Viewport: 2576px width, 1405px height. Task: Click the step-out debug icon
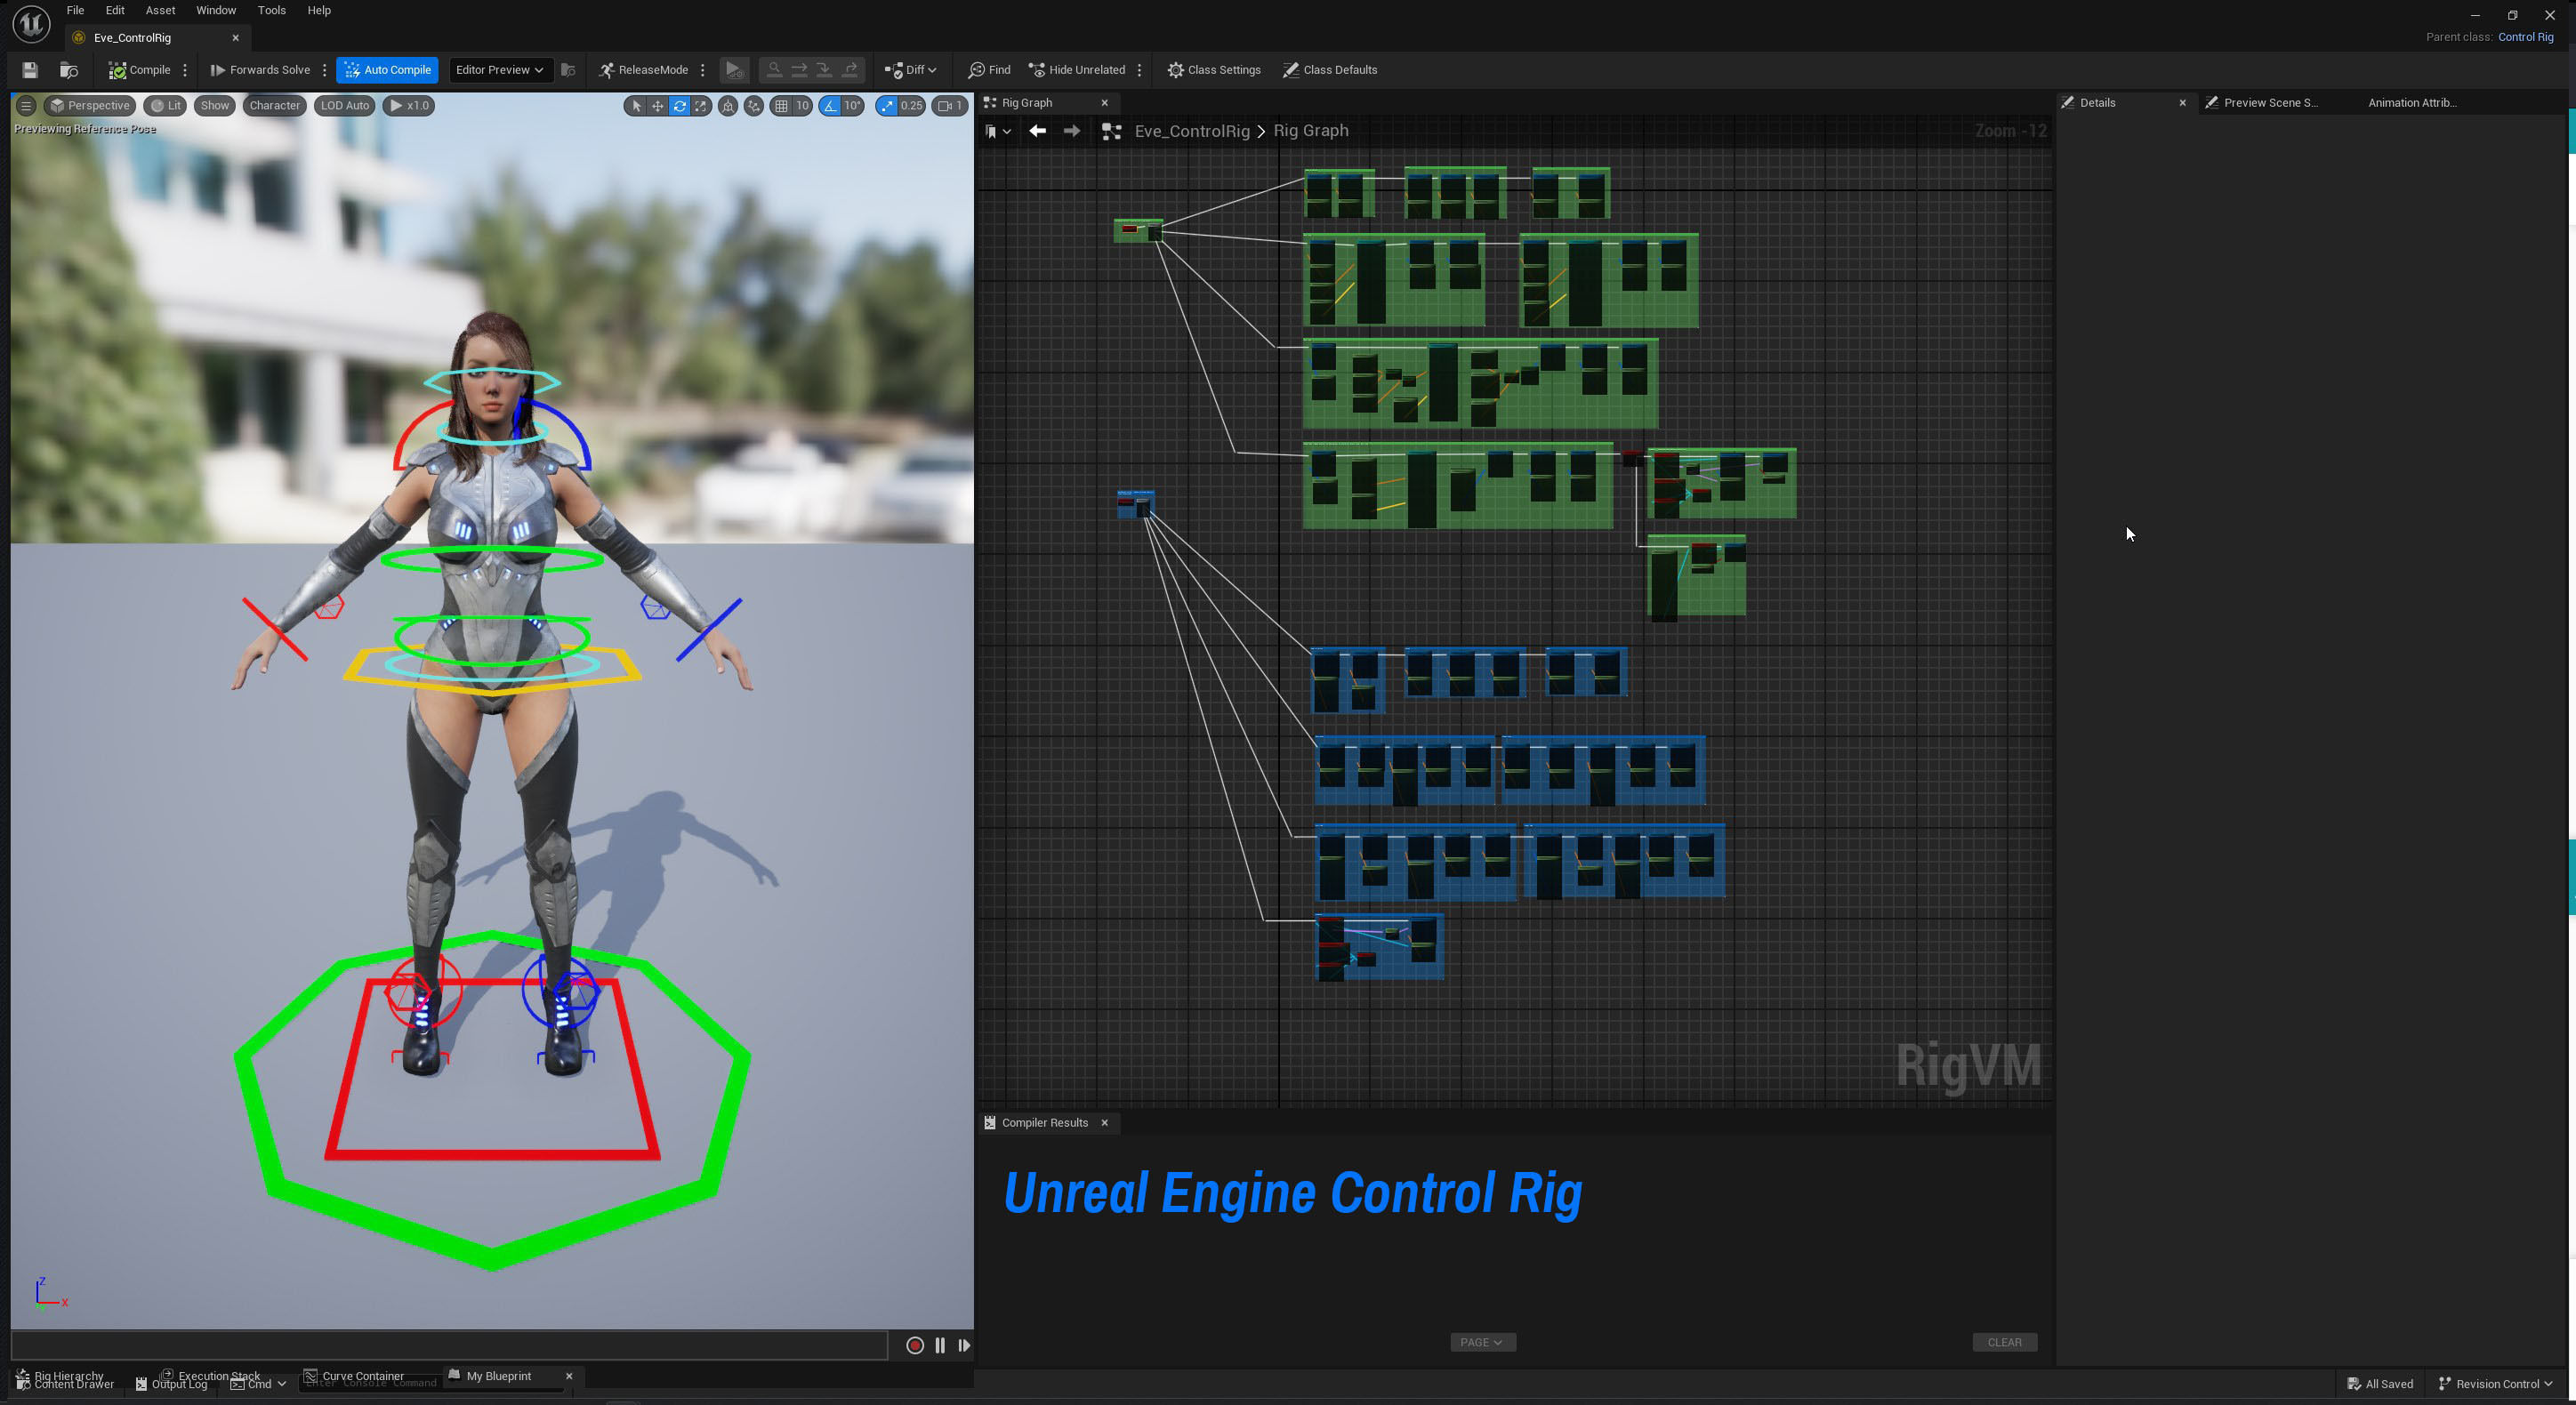pyautogui.click(x=850, y=70)
